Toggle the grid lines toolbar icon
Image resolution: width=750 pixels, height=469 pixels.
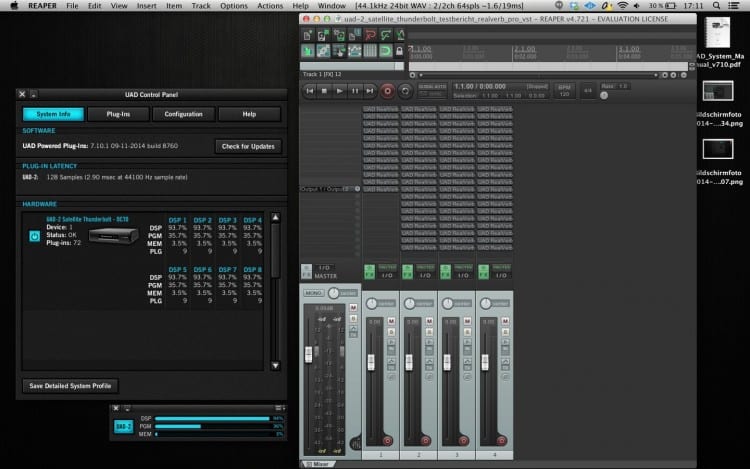point(370,51)
